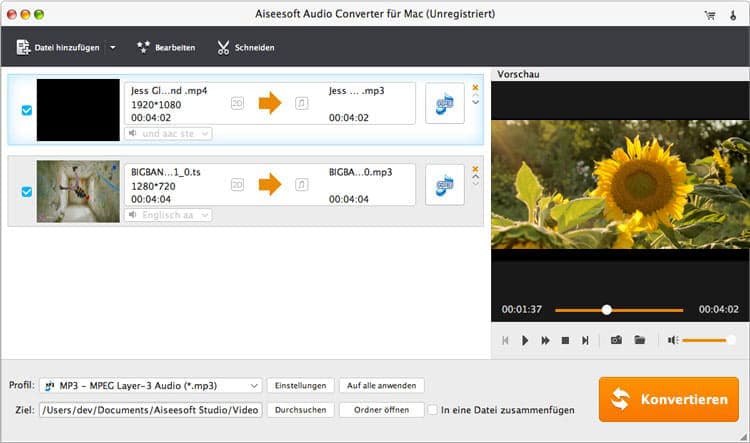Image resolution: width=750 pixels, height=443 pixels.
Task: Adjust the preview volume slider
Action: pos(708,340)
